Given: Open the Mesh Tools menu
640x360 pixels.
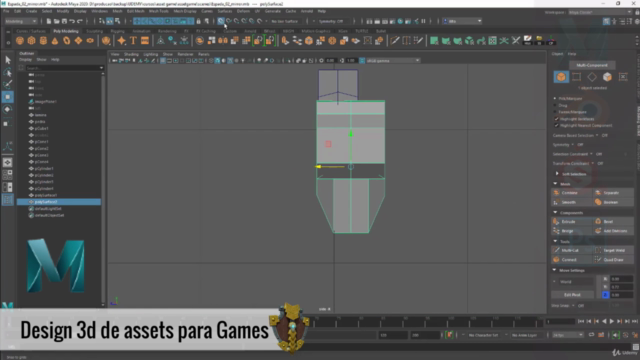Looking at the screenshot, I should [158, 11].
